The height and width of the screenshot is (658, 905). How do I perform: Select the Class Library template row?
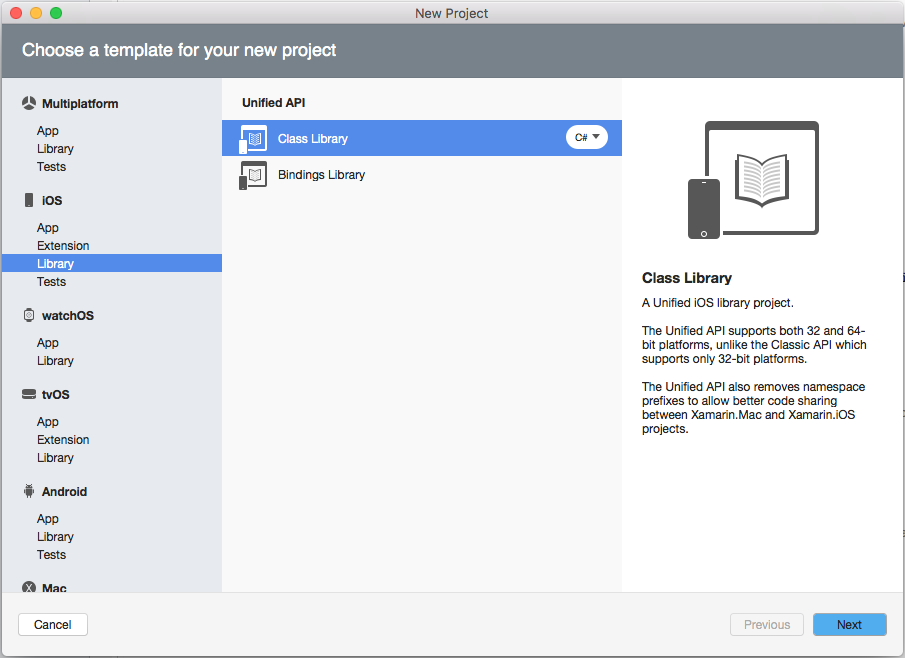pyautogui.click(x=422, y=138)
